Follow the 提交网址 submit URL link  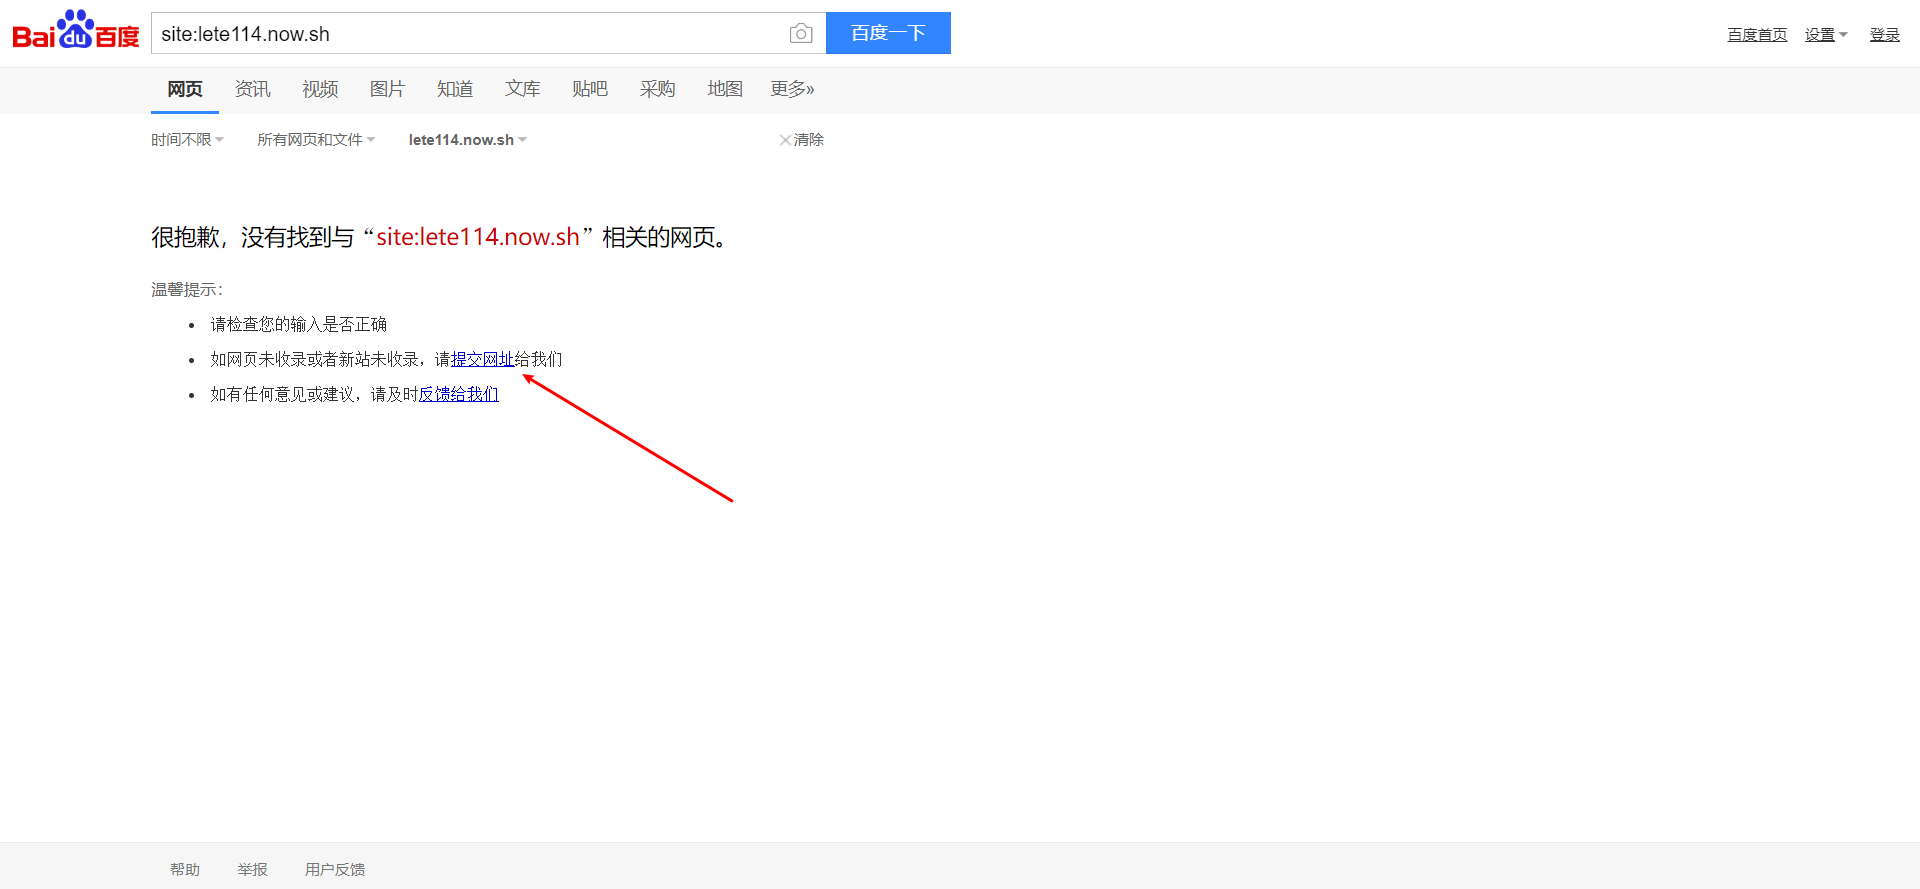(x=482, y=359)
